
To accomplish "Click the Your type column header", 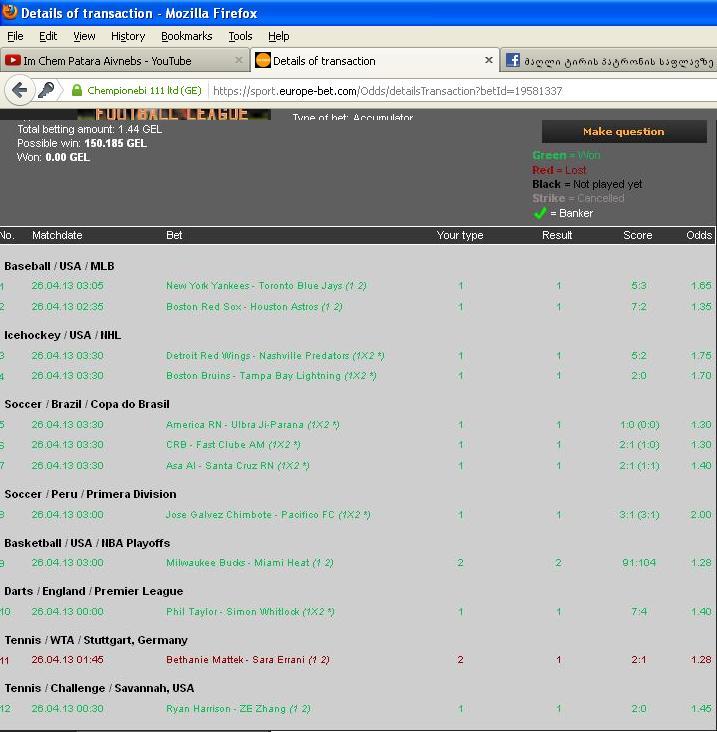I will tap(460, 235).
